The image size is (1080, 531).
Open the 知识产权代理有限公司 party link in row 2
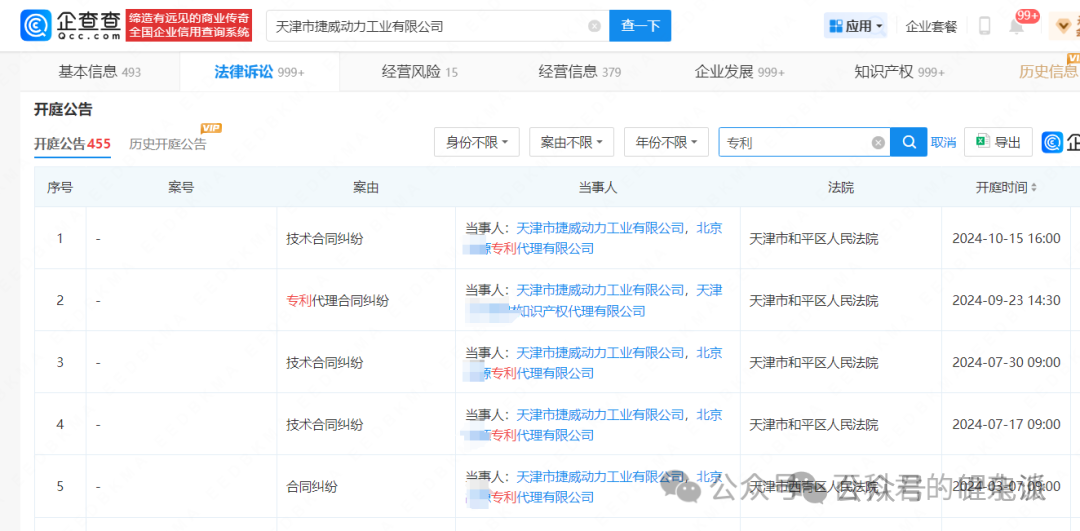581,311
